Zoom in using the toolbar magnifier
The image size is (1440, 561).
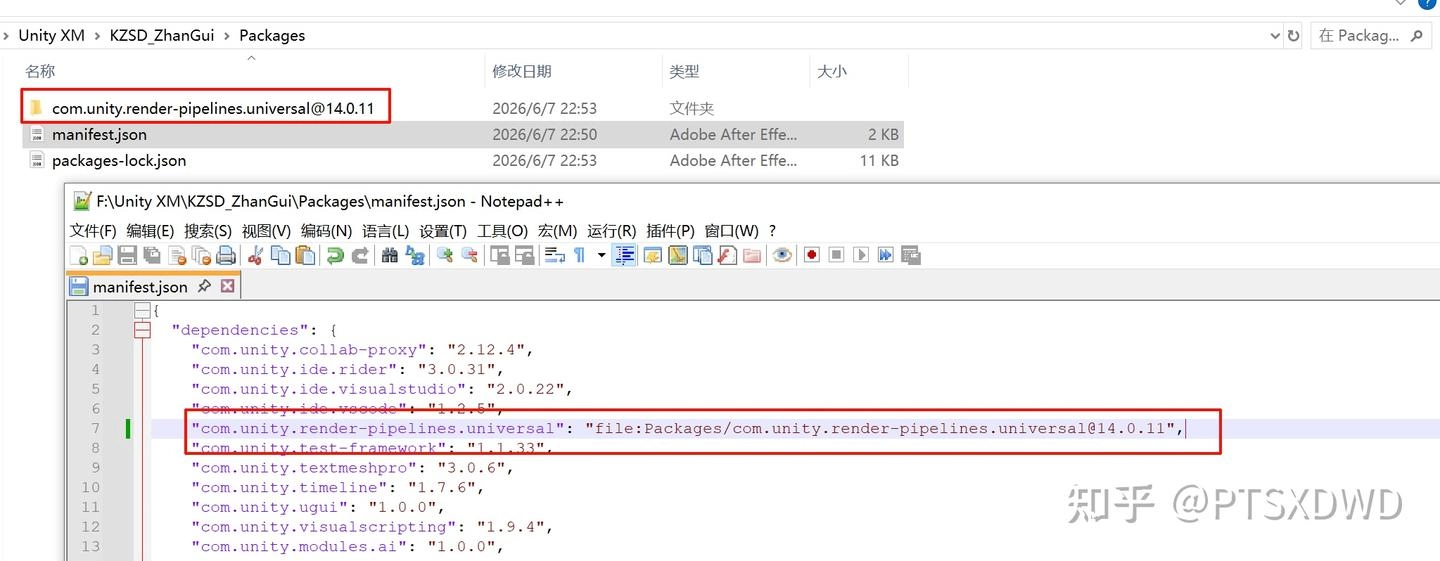(x=444, y=255)
